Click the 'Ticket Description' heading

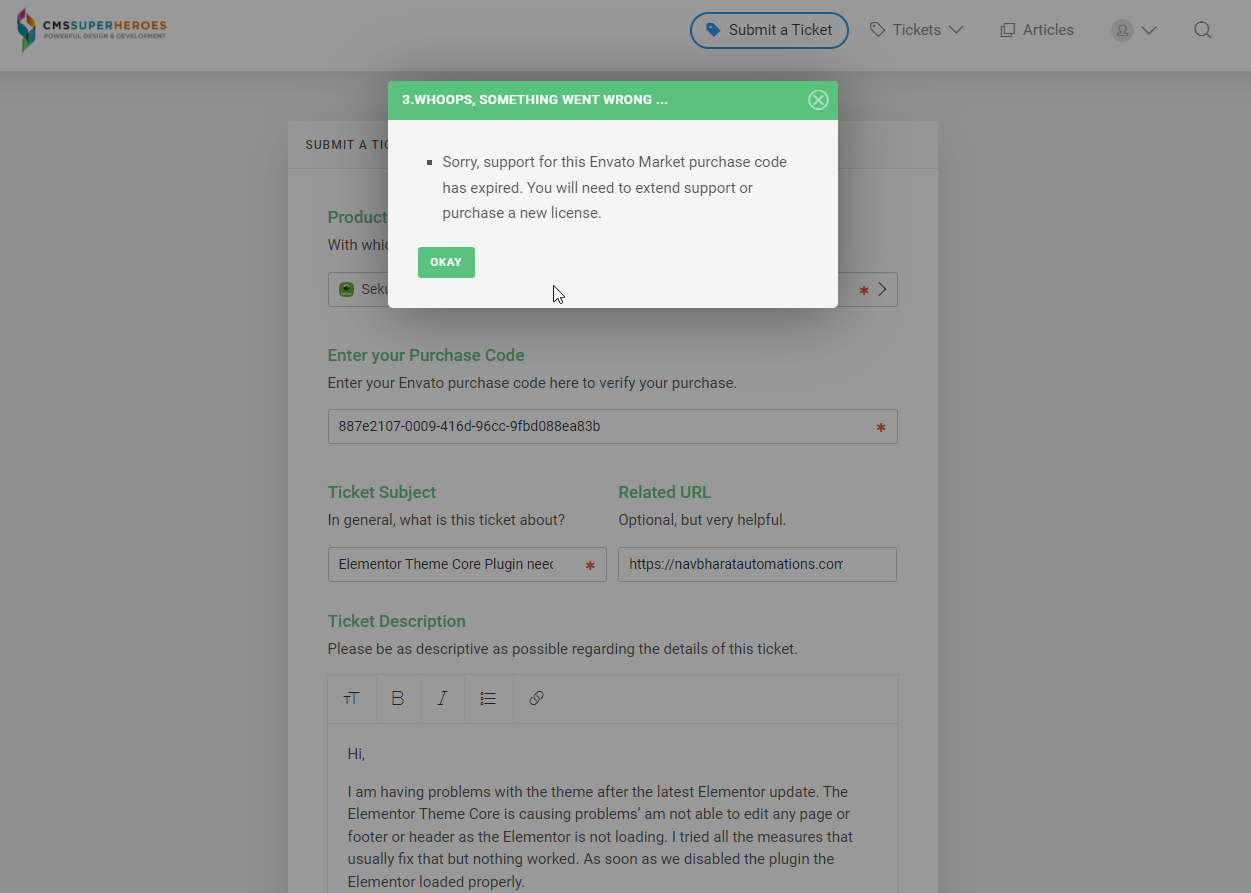point(397,621)
